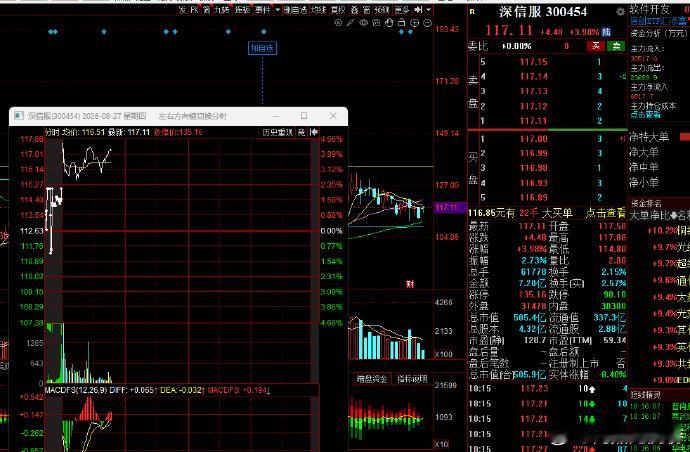The image size is (690, 452).
Task: Click the 净大单 row
Action: (x=643, y=152)
